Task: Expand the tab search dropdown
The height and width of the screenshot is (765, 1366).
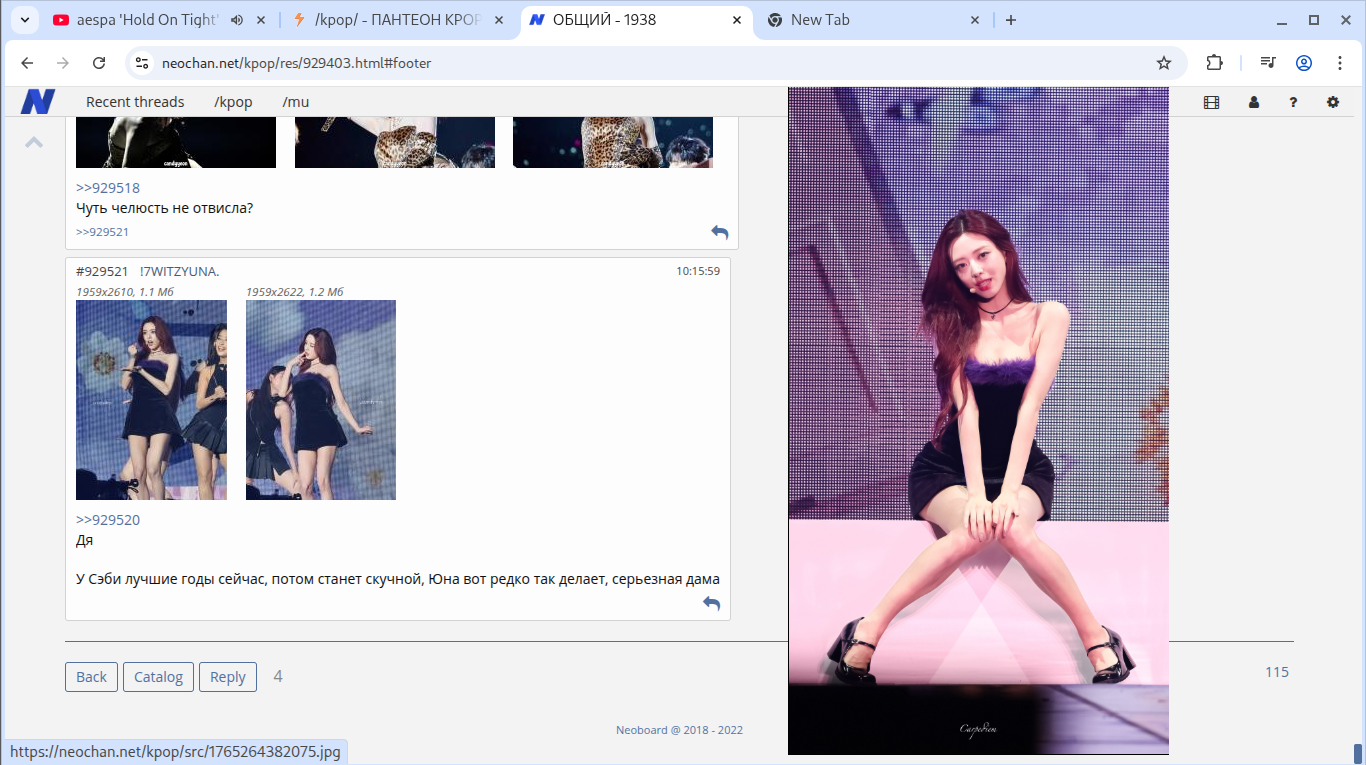Action: [x=24, y=20]
